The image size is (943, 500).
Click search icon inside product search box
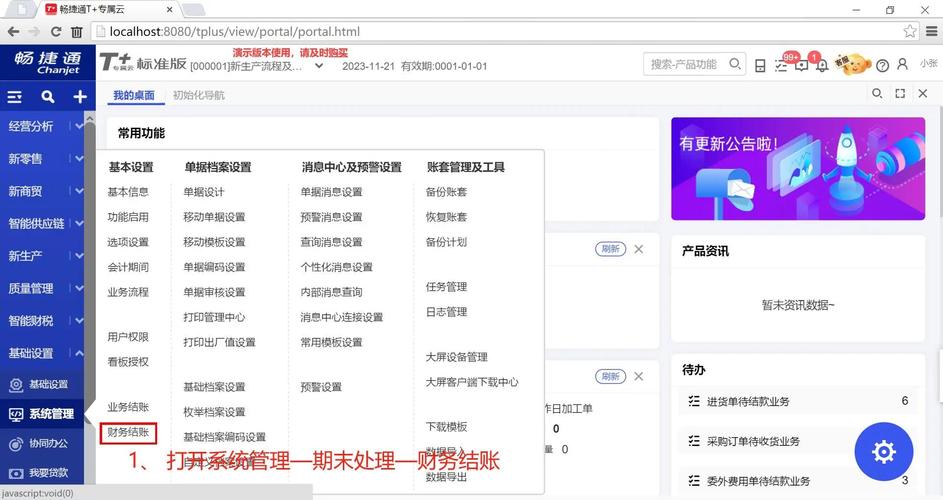pyautogui.click(x=734, y=64)
